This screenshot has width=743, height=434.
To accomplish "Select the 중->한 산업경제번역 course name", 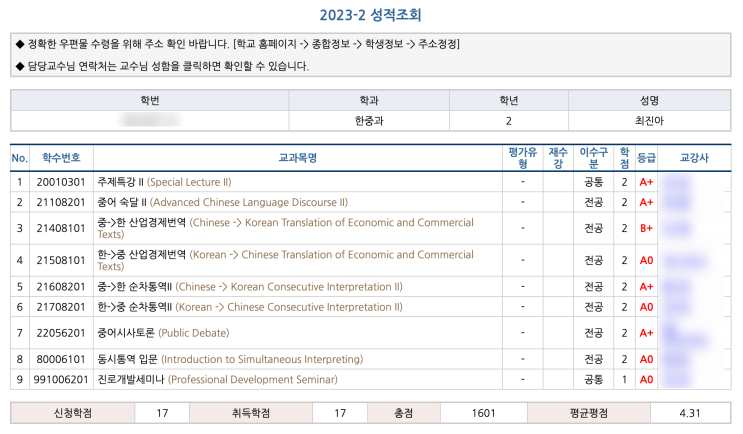I will click(x=285, y=228).
